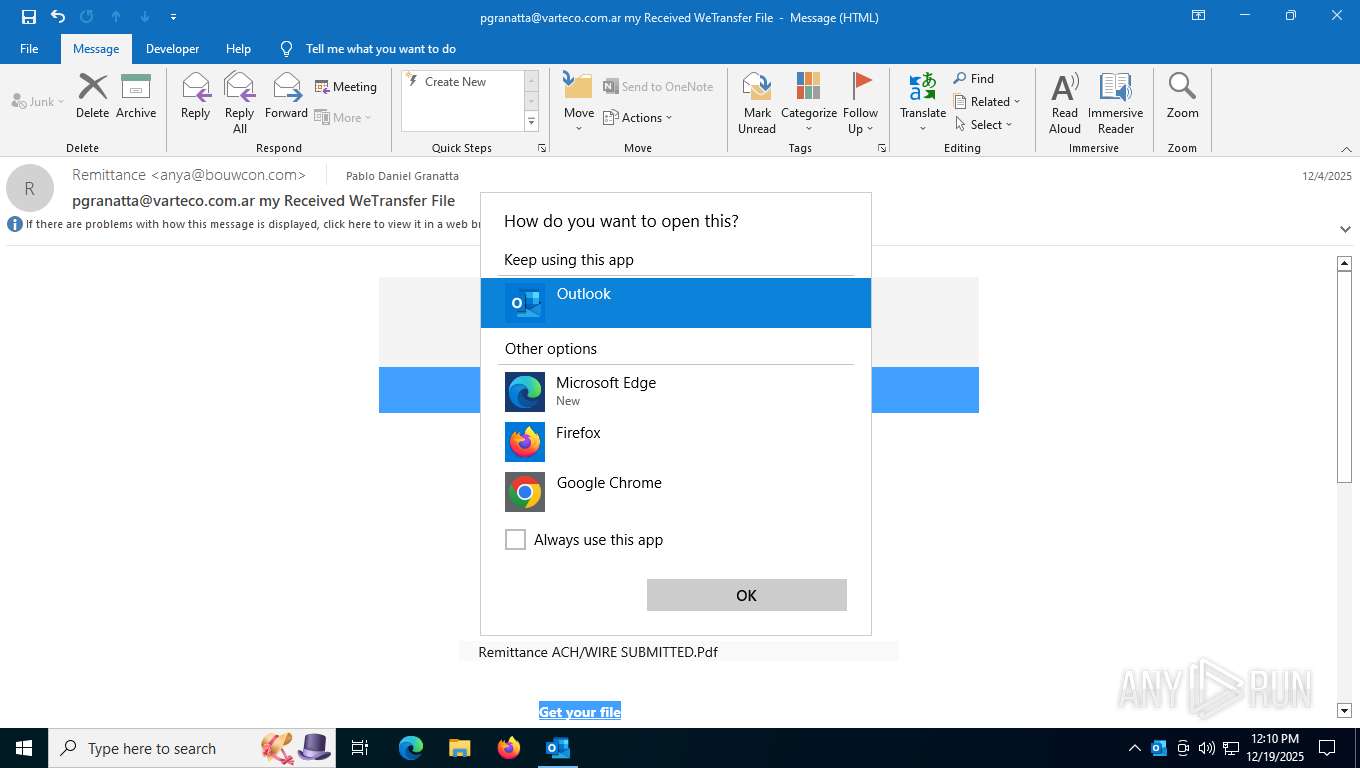Viewport: 1360px width, 768px height.
Task: Show hidden system tray icons
Action: (1134, 748)
